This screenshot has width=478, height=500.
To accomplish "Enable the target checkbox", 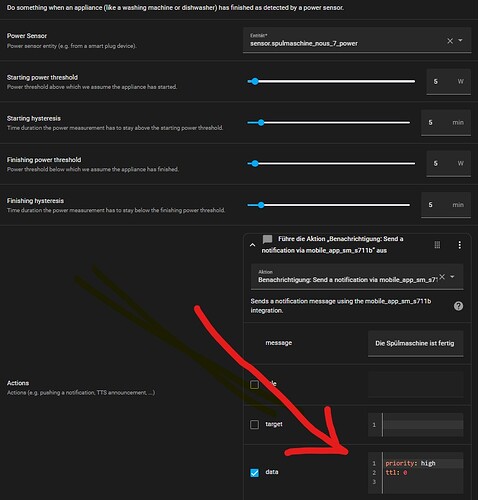I will click(254, 424).
